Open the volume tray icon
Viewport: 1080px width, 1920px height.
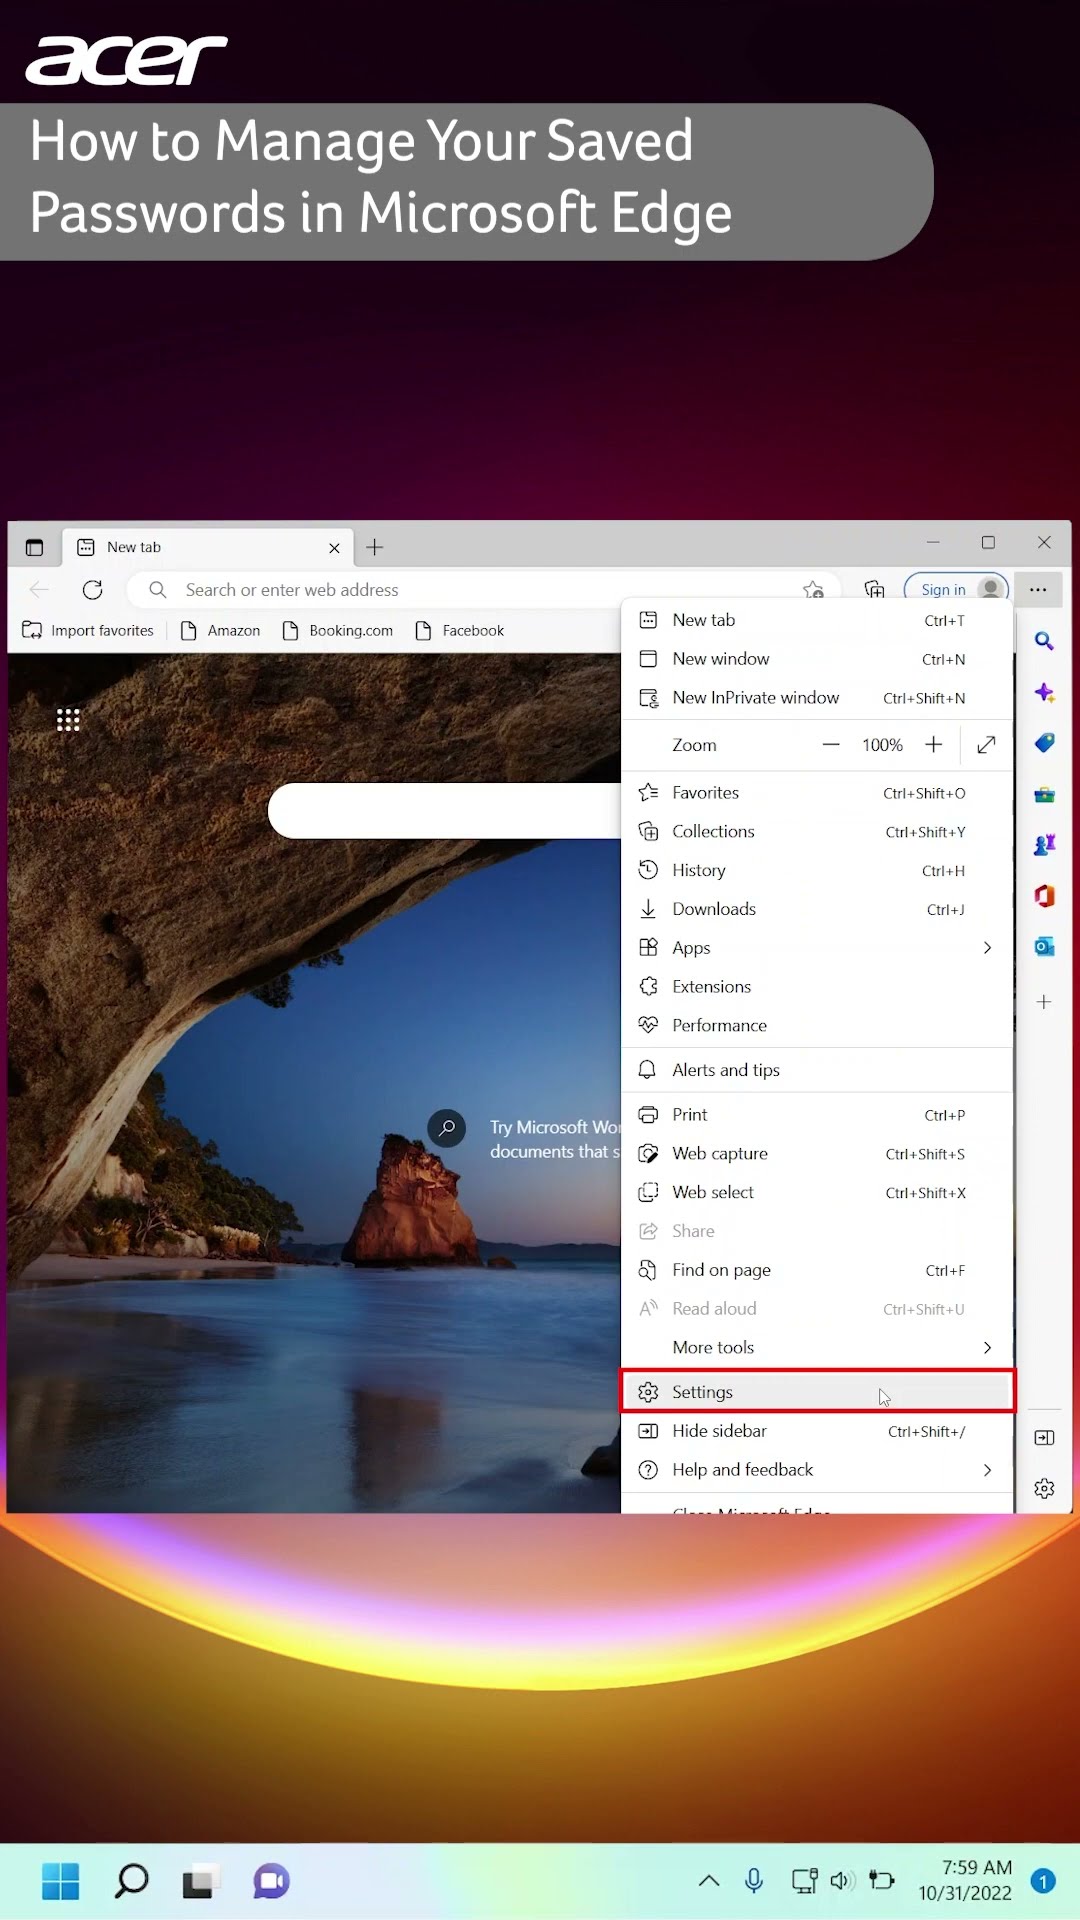pos(841,1881)
